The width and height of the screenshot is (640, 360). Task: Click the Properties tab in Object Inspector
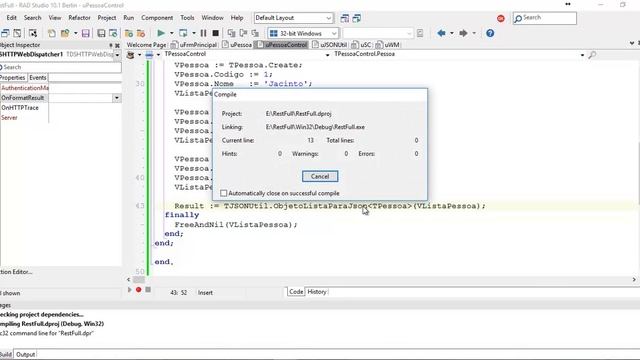tap(13, 78)
